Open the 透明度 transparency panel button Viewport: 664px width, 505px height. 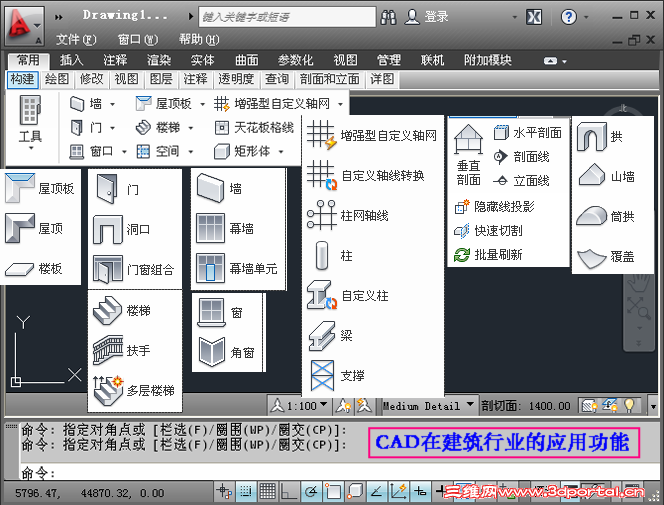[236, 79]
